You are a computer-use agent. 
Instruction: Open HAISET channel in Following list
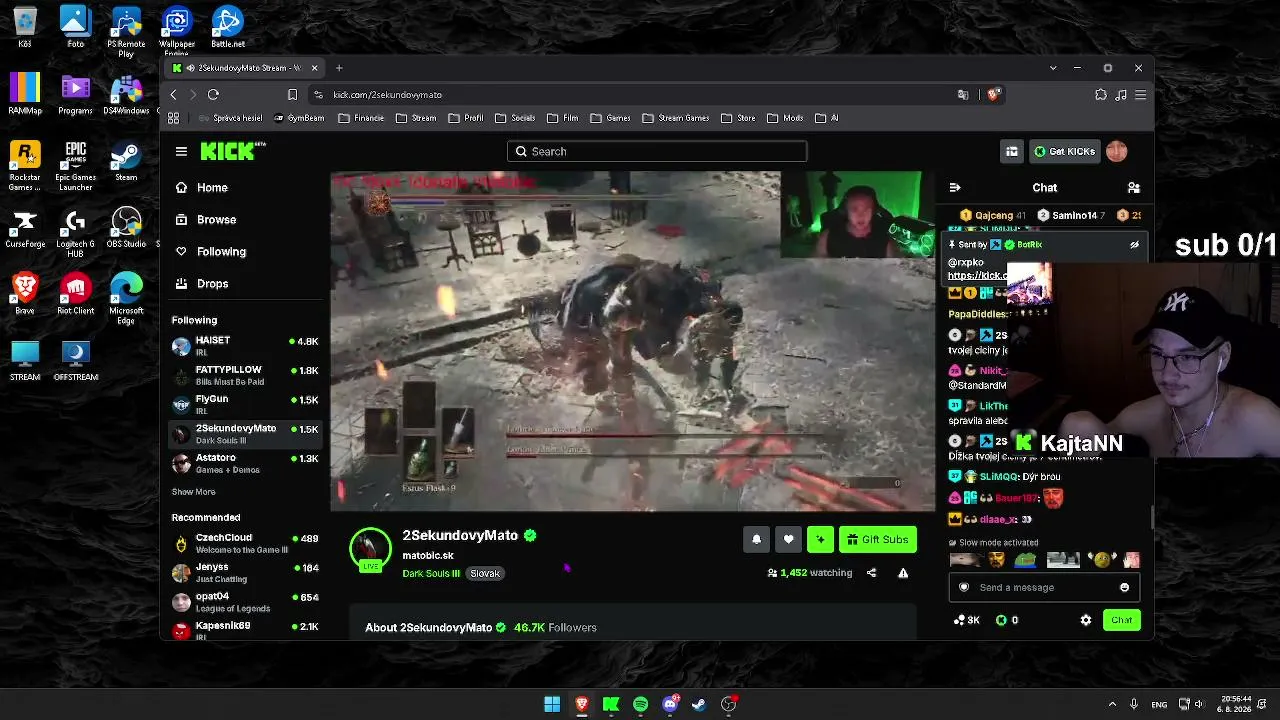coord(245,346)
